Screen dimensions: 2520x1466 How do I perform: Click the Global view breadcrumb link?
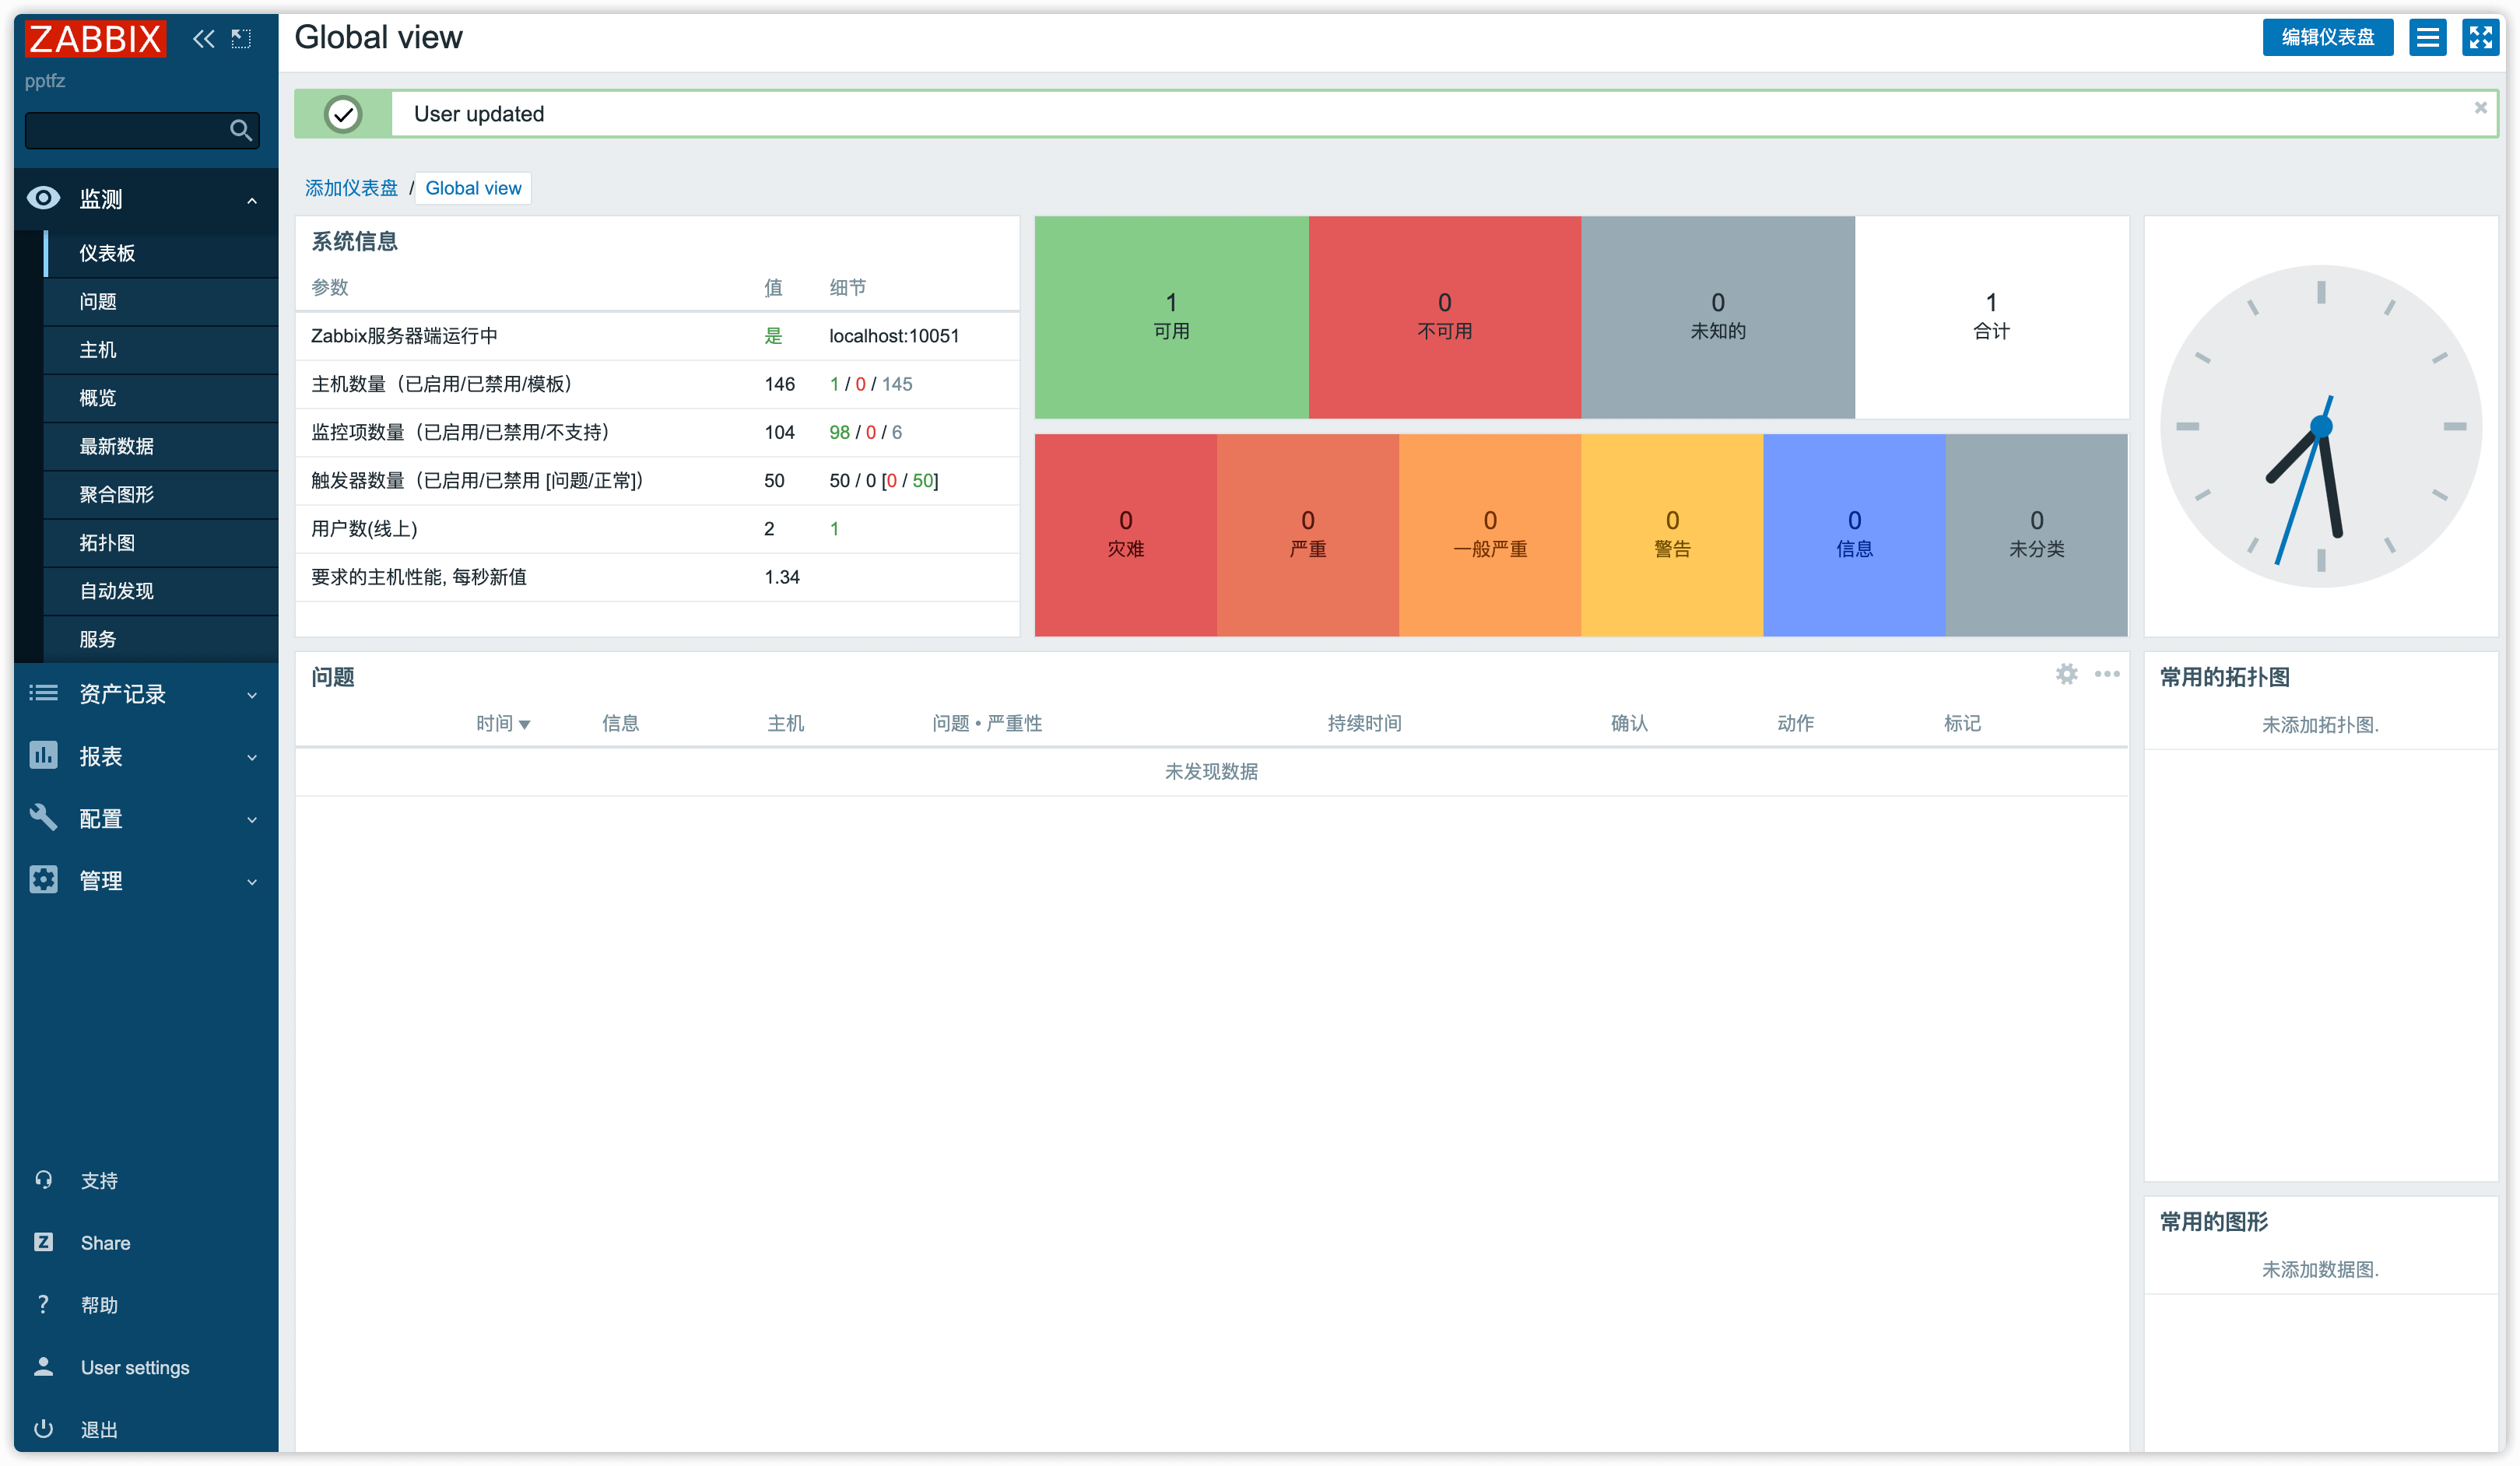pos(473,188)
